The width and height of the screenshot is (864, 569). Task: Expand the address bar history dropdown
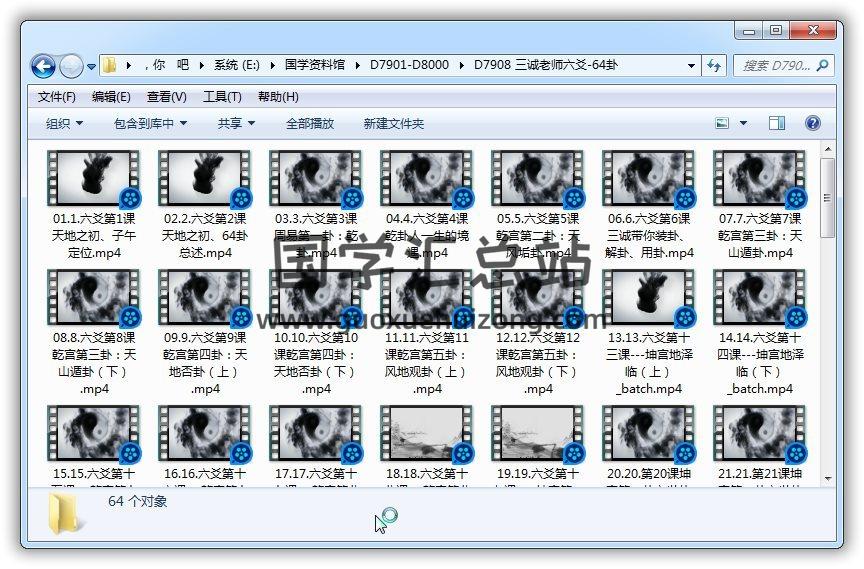click(691, 66)
